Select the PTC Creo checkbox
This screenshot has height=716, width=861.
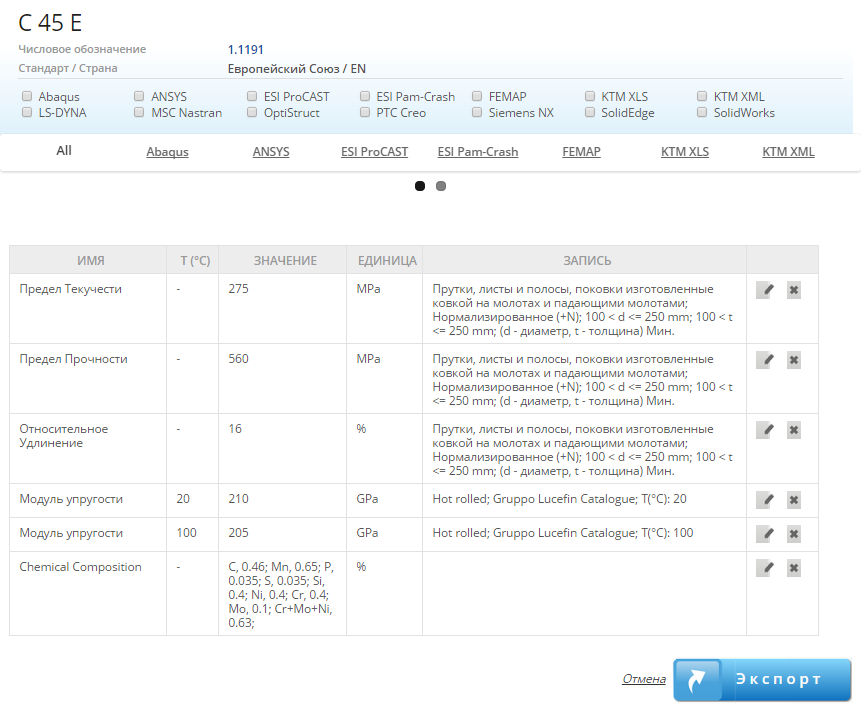[x=365, y=112]
